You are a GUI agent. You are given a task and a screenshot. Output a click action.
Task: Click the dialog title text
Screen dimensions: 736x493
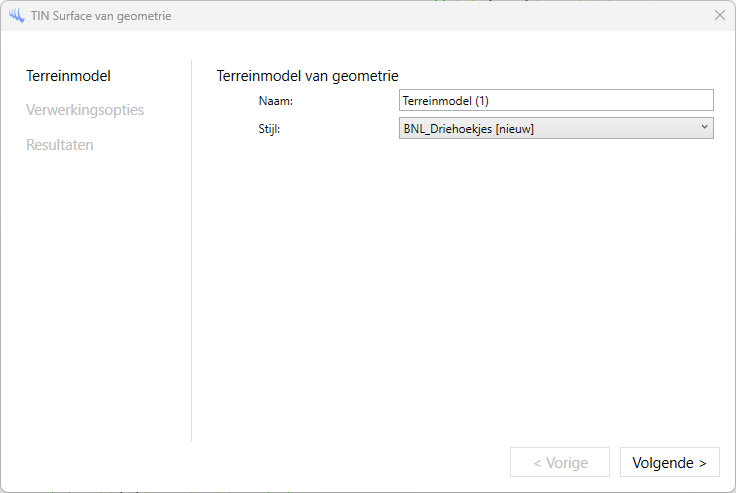pyautogui.click(x=101, y=16)
